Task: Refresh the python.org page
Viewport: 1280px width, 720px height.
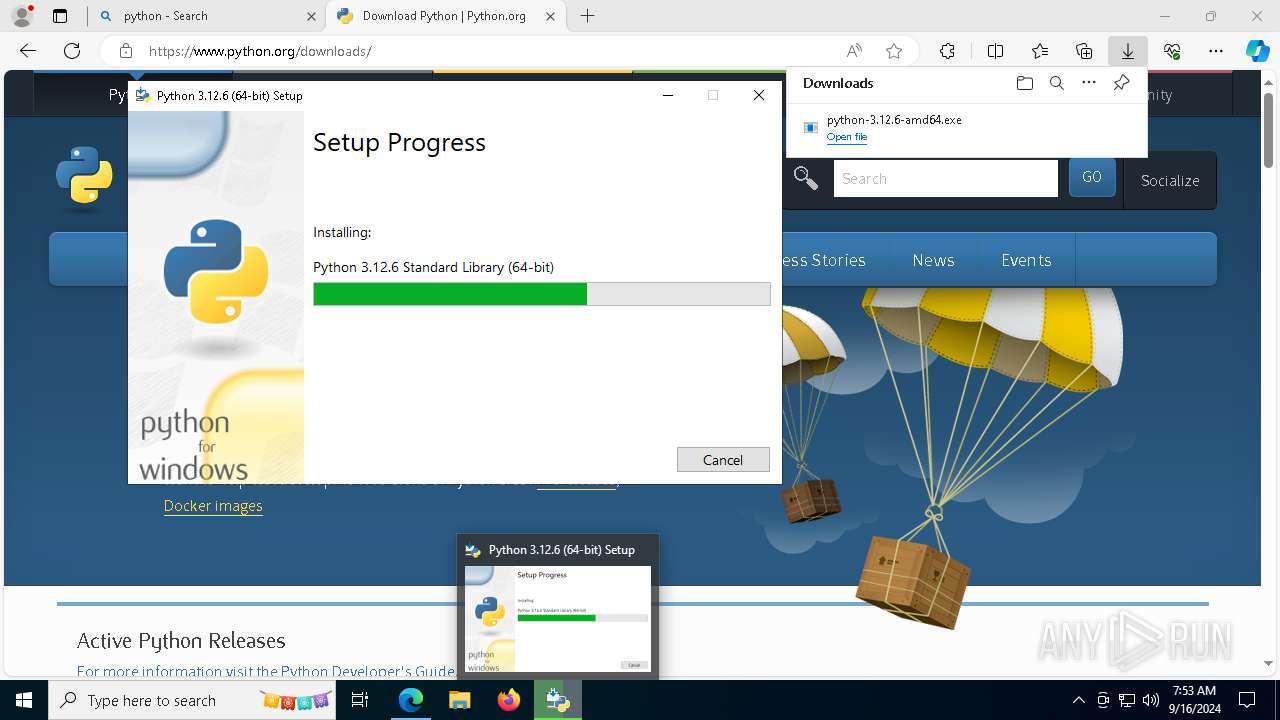Action: (72, 51)
